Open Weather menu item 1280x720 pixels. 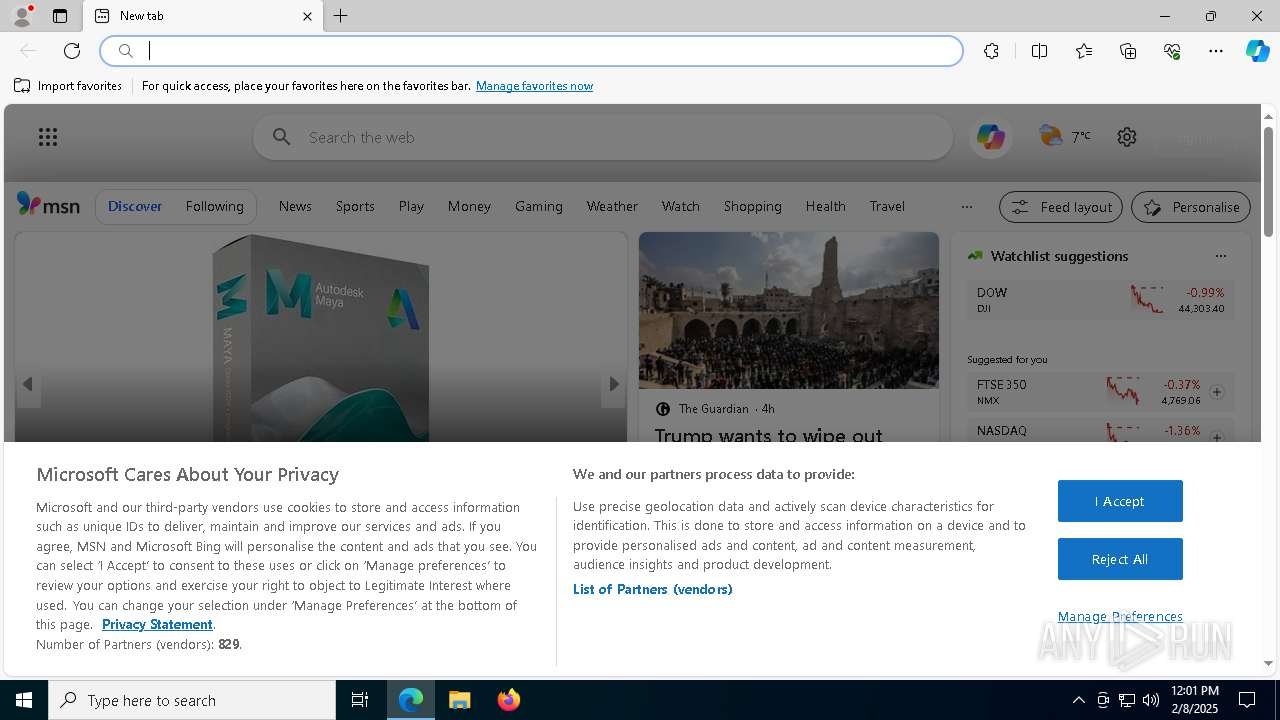pyautogui.click(x=612, y=206)
